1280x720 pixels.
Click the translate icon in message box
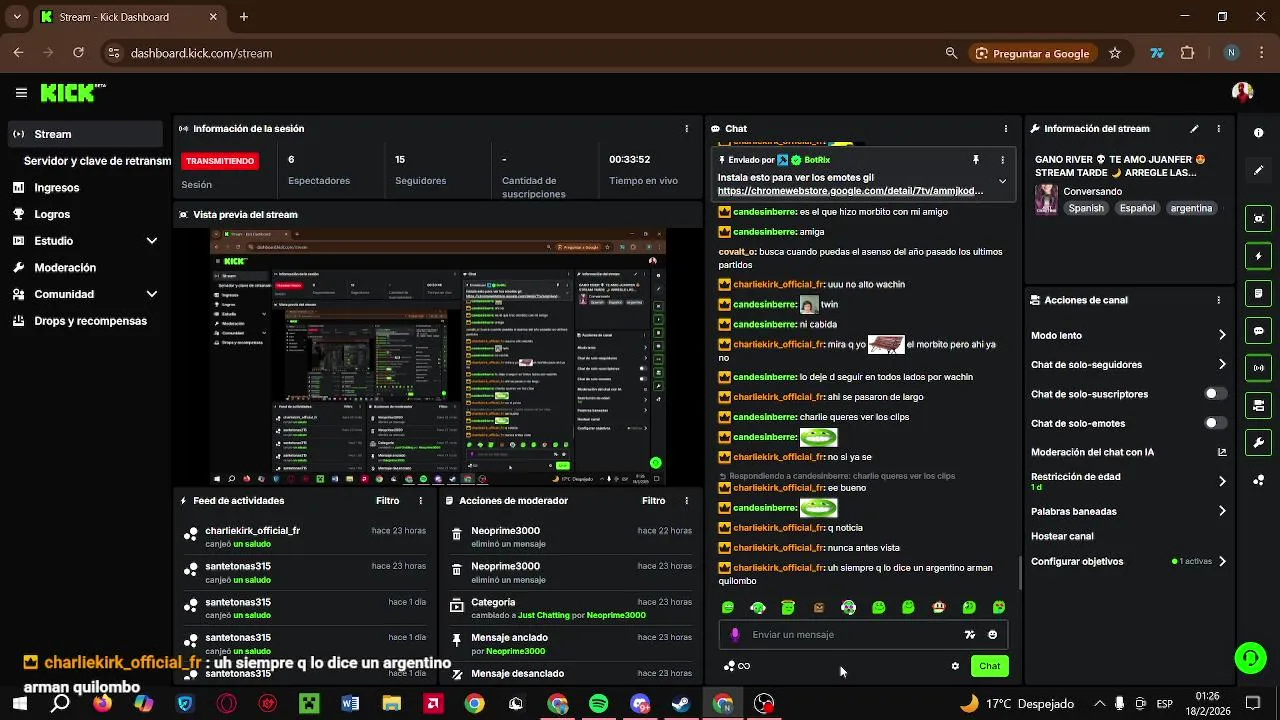coord(969,635)
